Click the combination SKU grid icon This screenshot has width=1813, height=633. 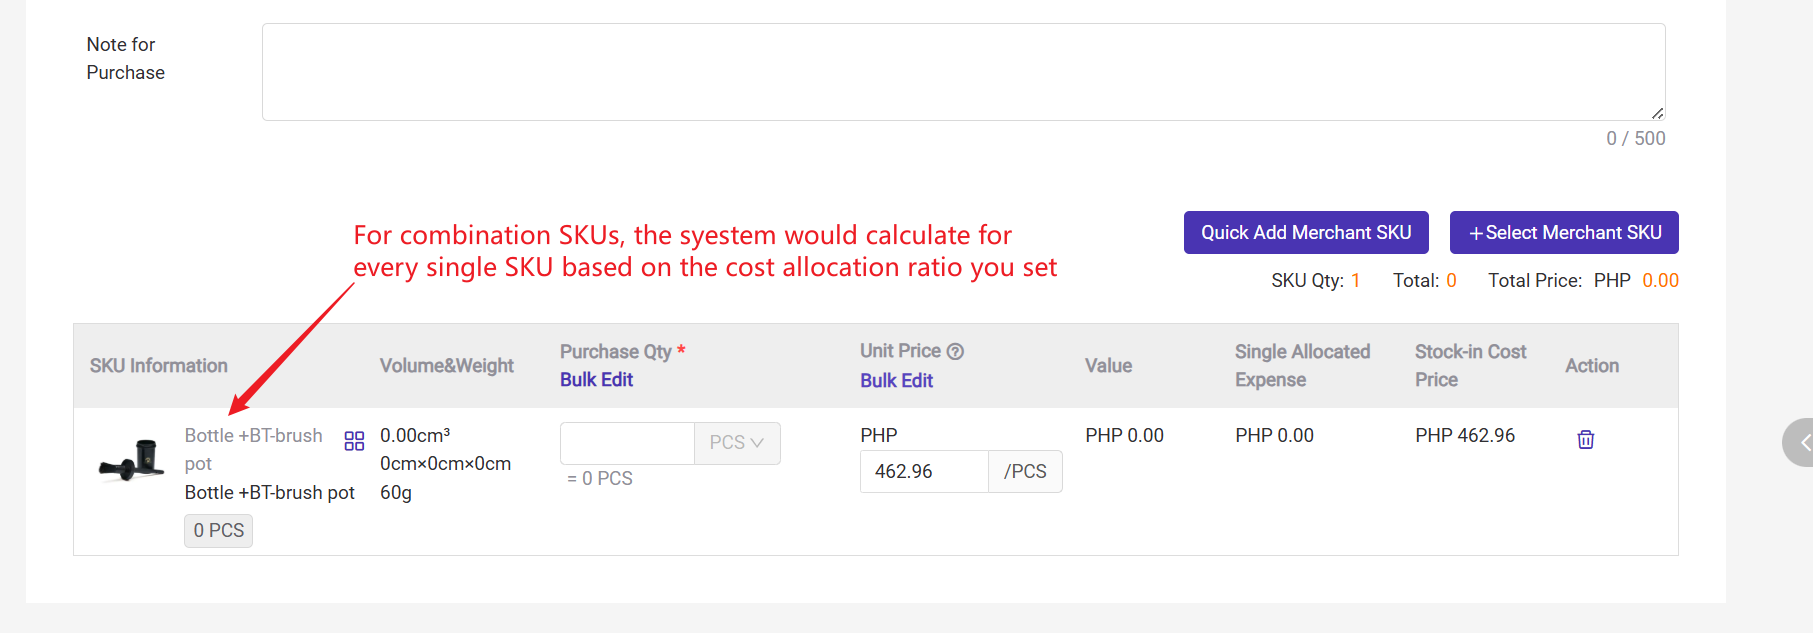coord(354,441)
